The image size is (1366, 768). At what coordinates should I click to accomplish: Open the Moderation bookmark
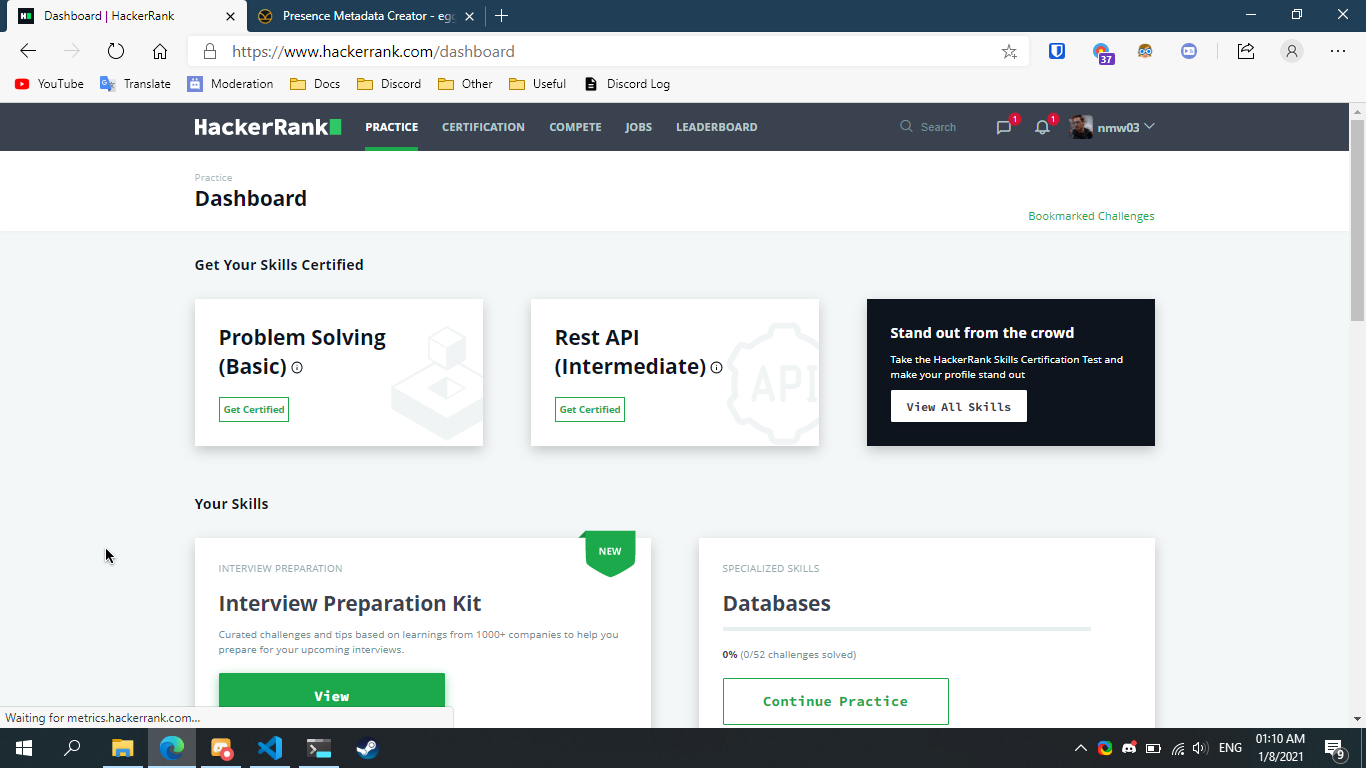tap(230, 84)
